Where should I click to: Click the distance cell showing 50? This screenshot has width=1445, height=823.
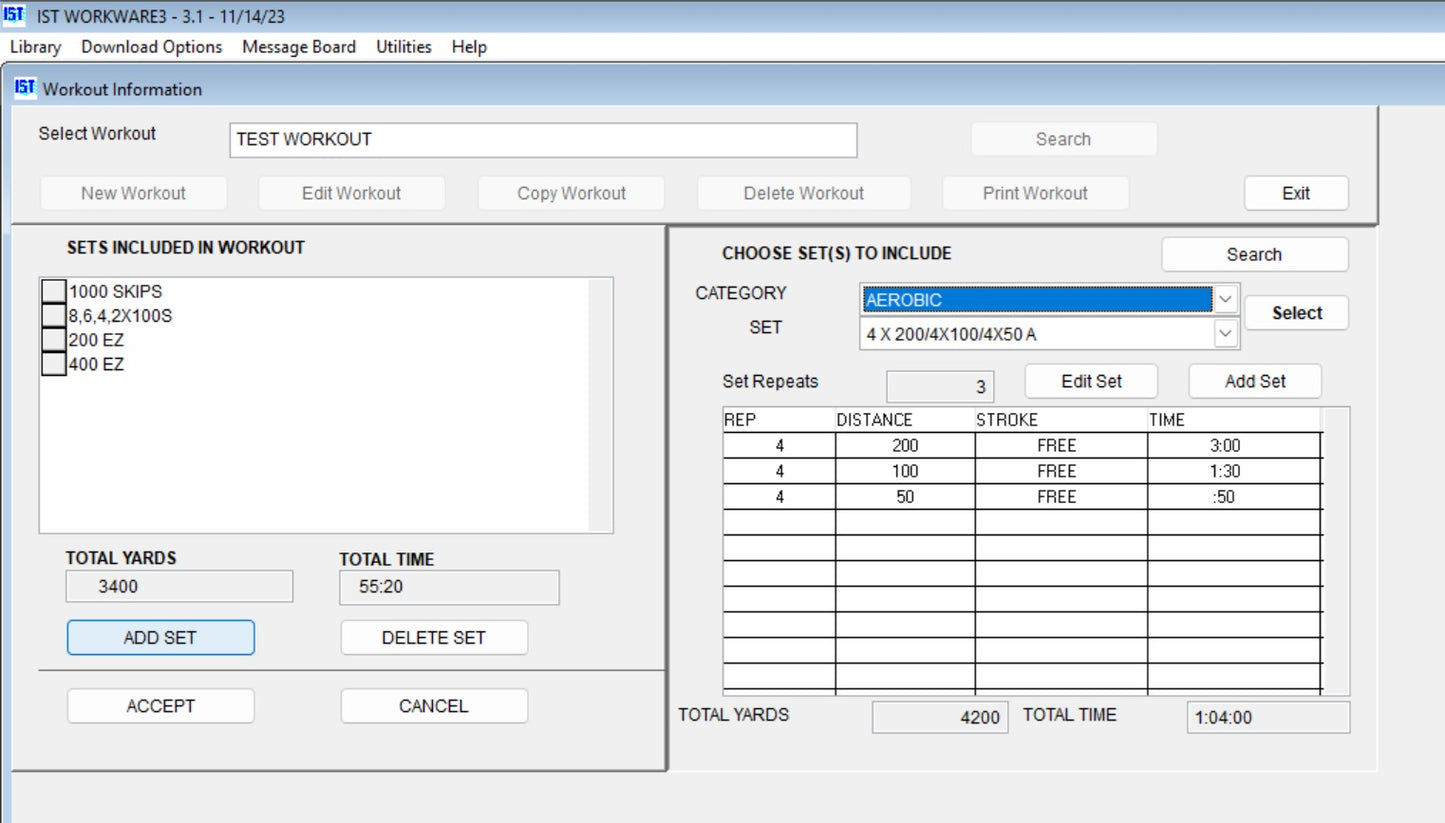[905, 497]
